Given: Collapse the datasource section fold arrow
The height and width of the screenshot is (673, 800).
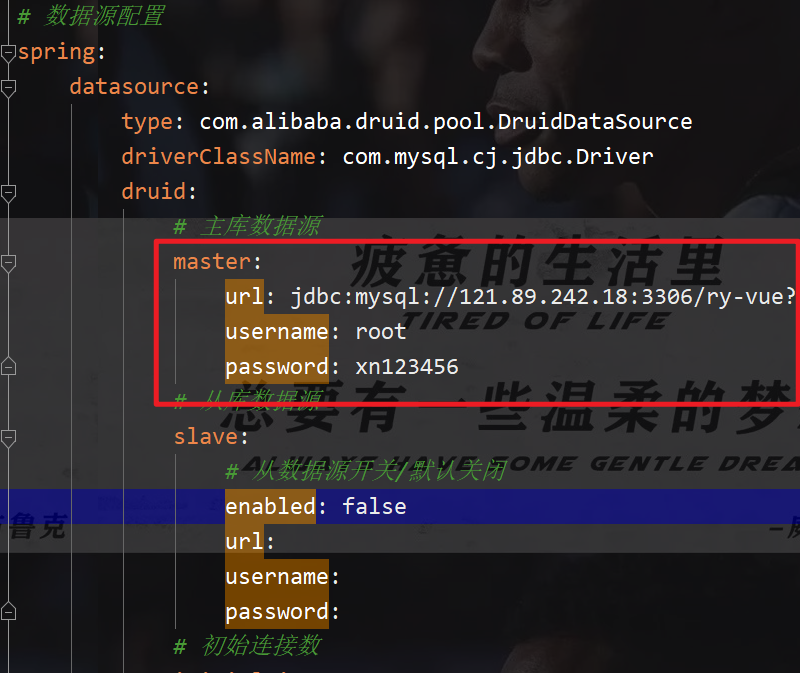Looking at the screenshot, I should pyautogui.click(x=8, y=88).
